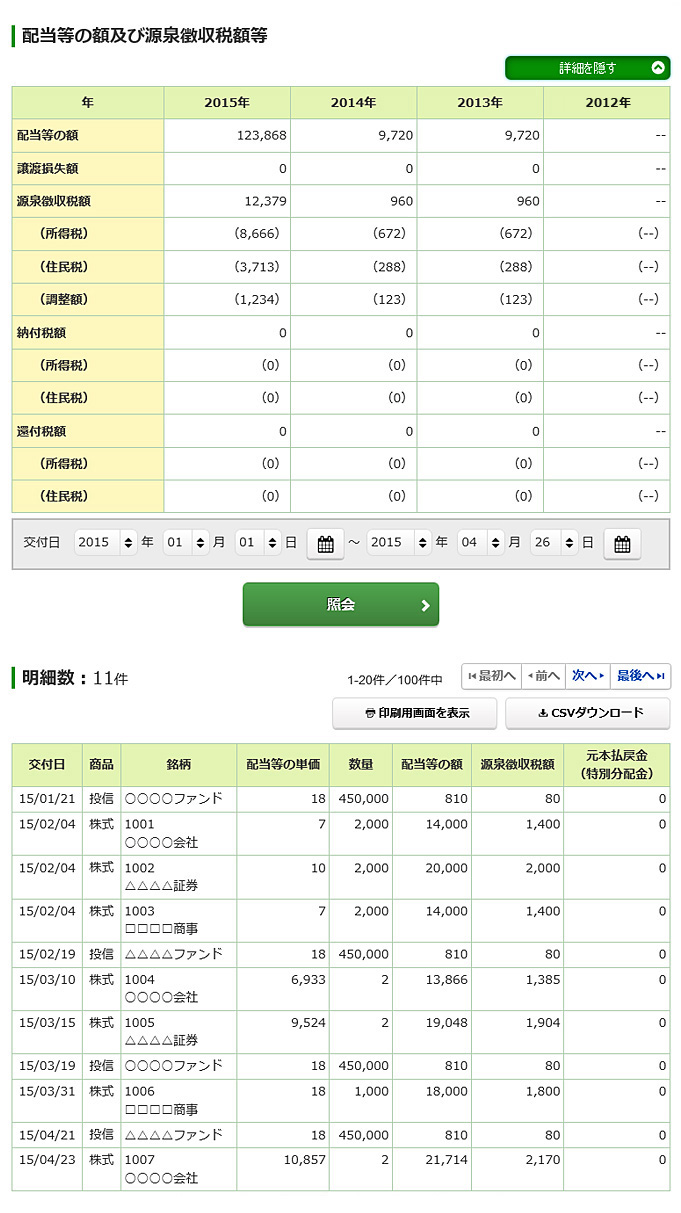Select the 1,000 quantity cell
Image resolution: width=681 pixels, height=1213 pixels.
point(361,1100)
